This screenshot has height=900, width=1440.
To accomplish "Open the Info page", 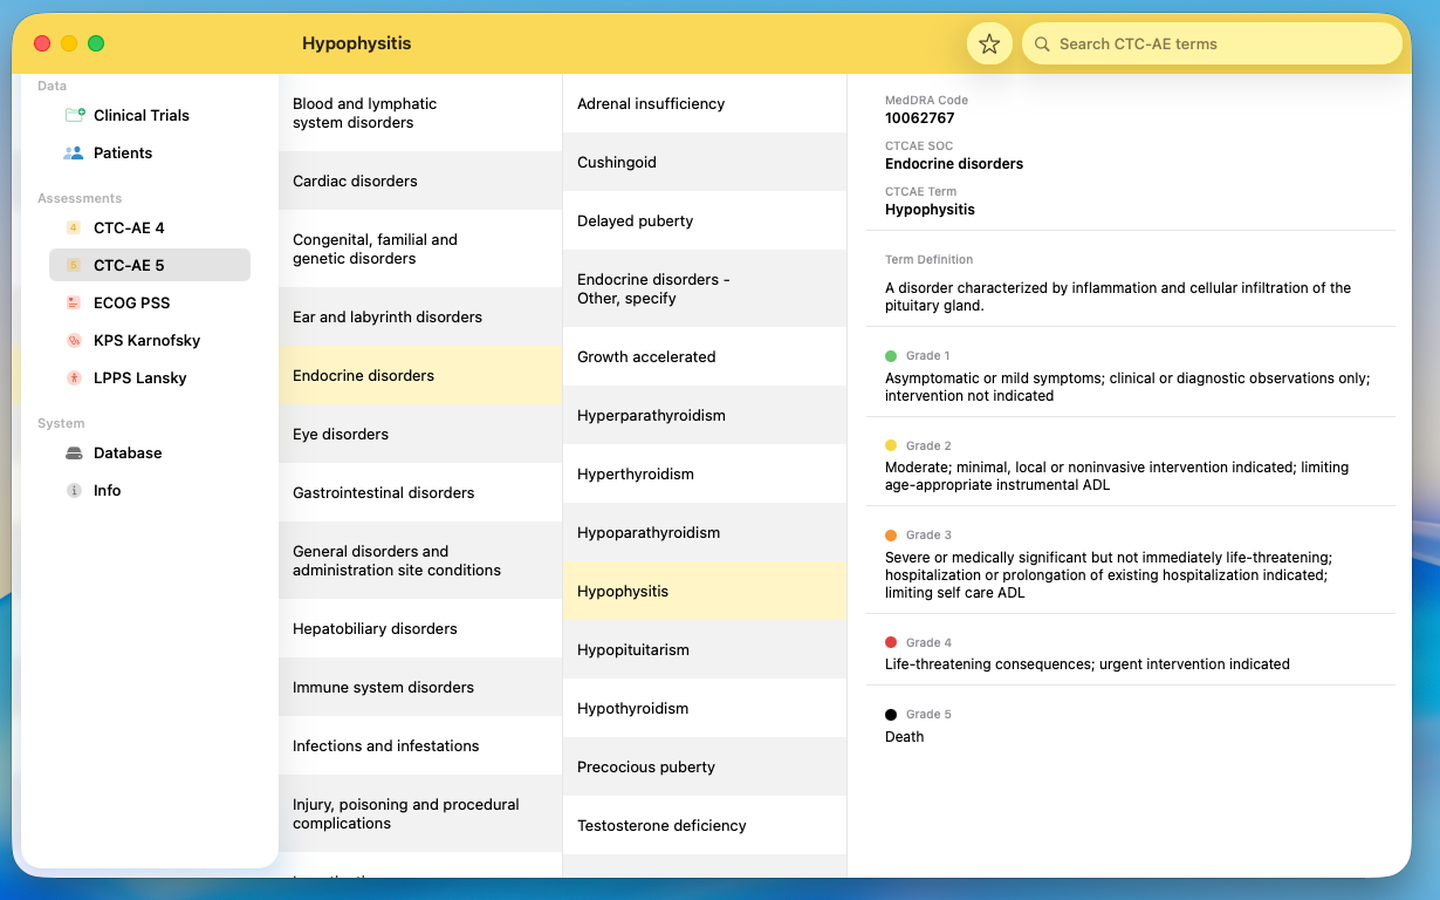I will (x=150, y=490).
